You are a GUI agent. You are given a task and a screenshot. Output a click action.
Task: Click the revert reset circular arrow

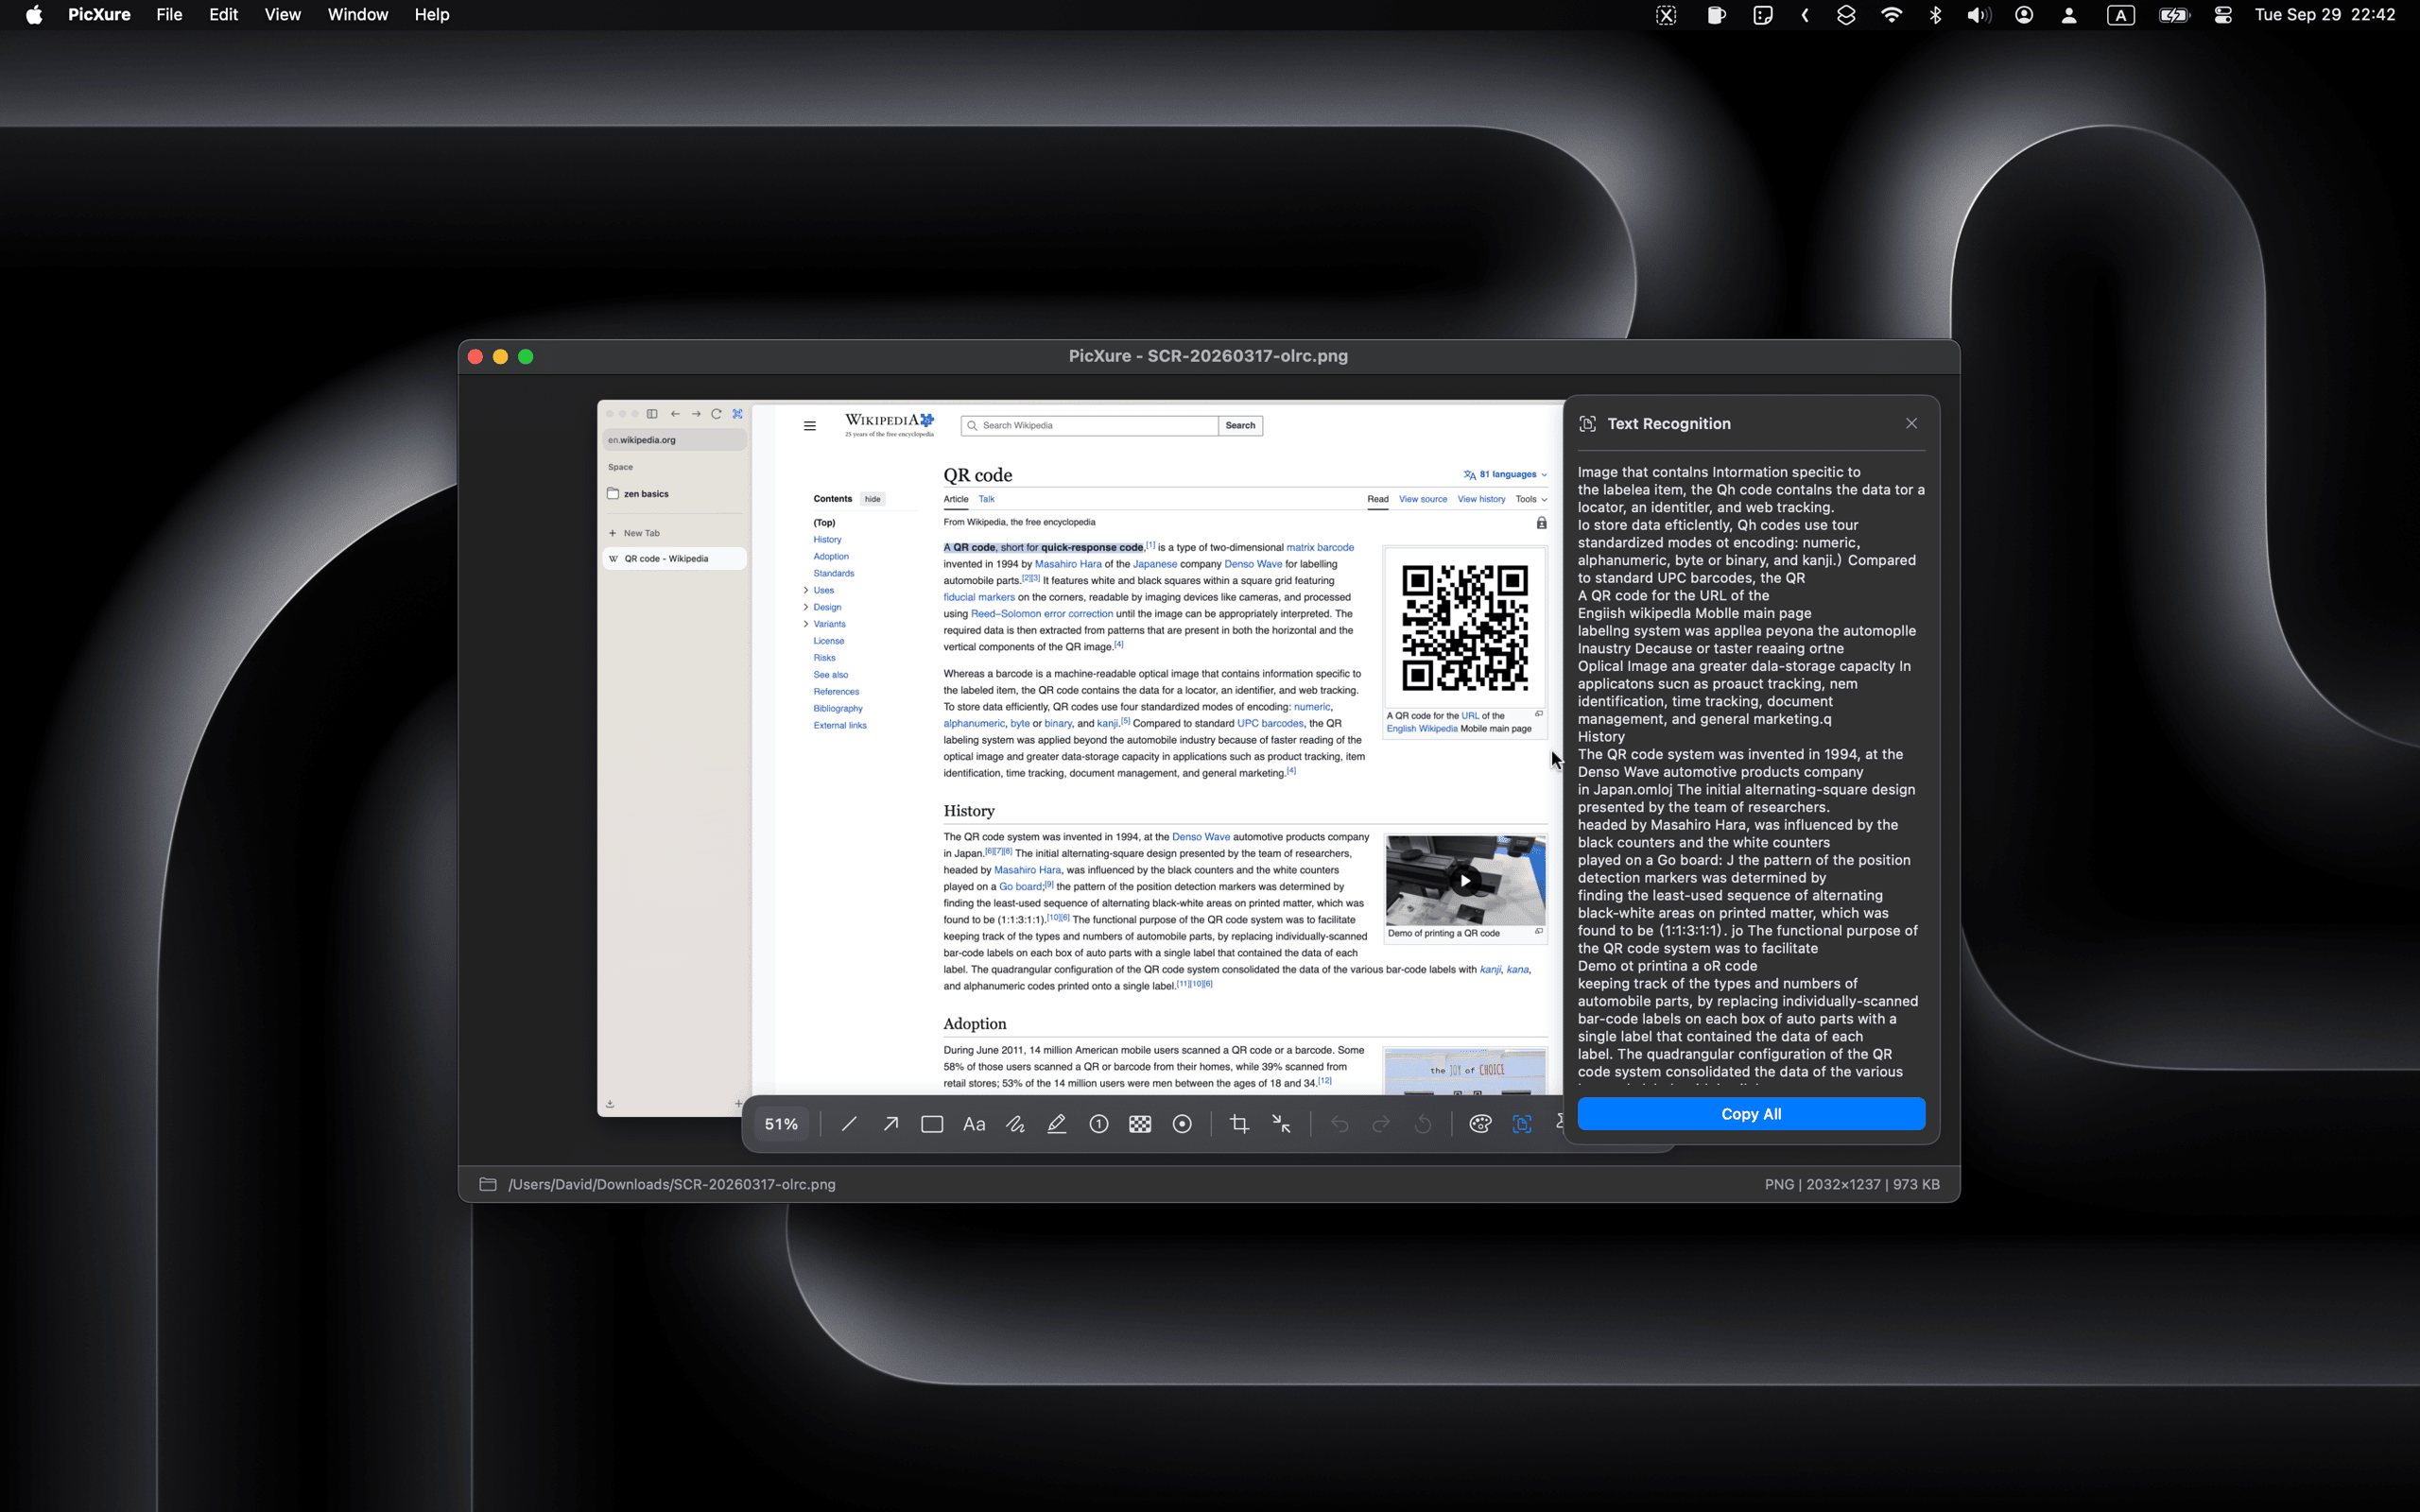[1422, 1124]
